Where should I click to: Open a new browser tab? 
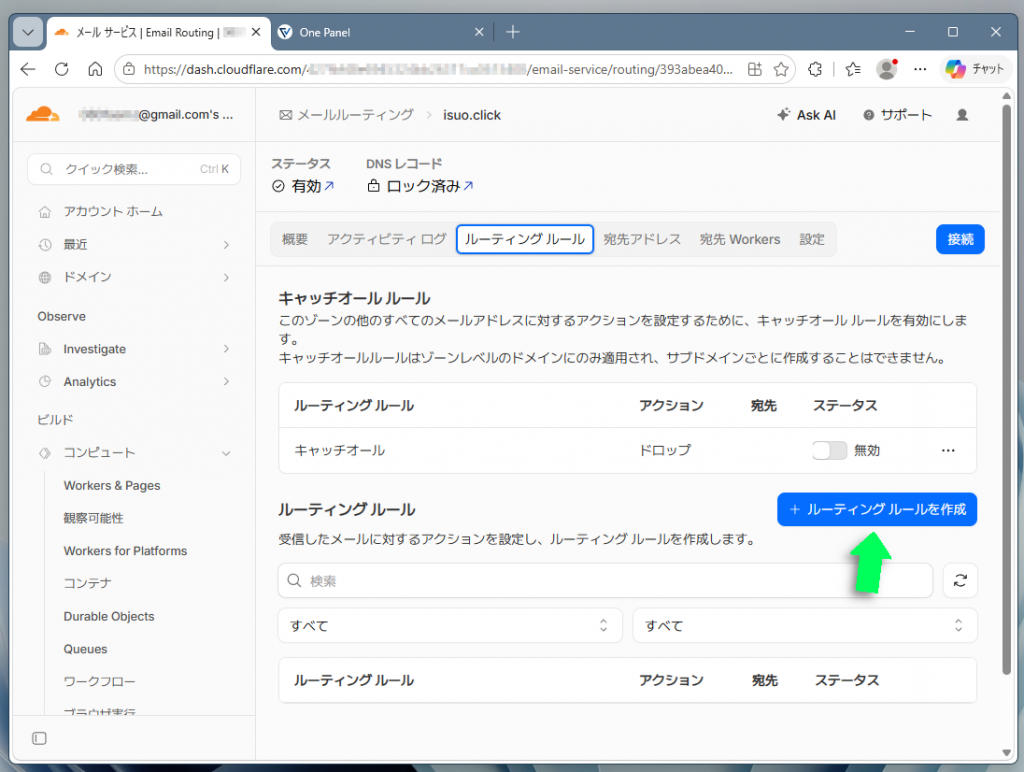[513, 32]
